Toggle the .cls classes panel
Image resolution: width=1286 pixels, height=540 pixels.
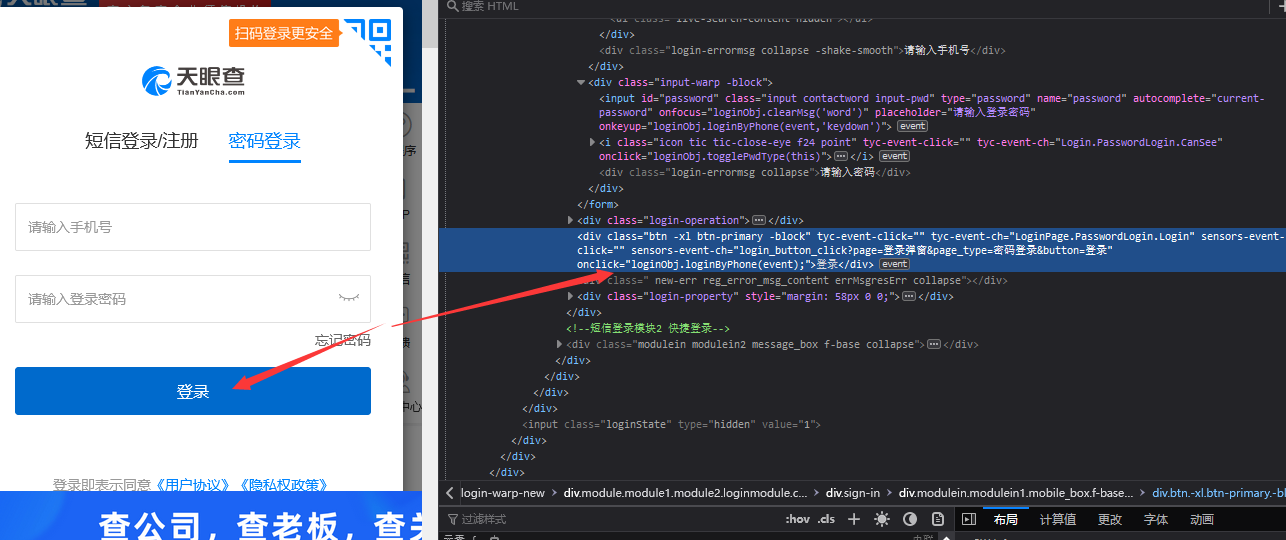coord(826,520)
